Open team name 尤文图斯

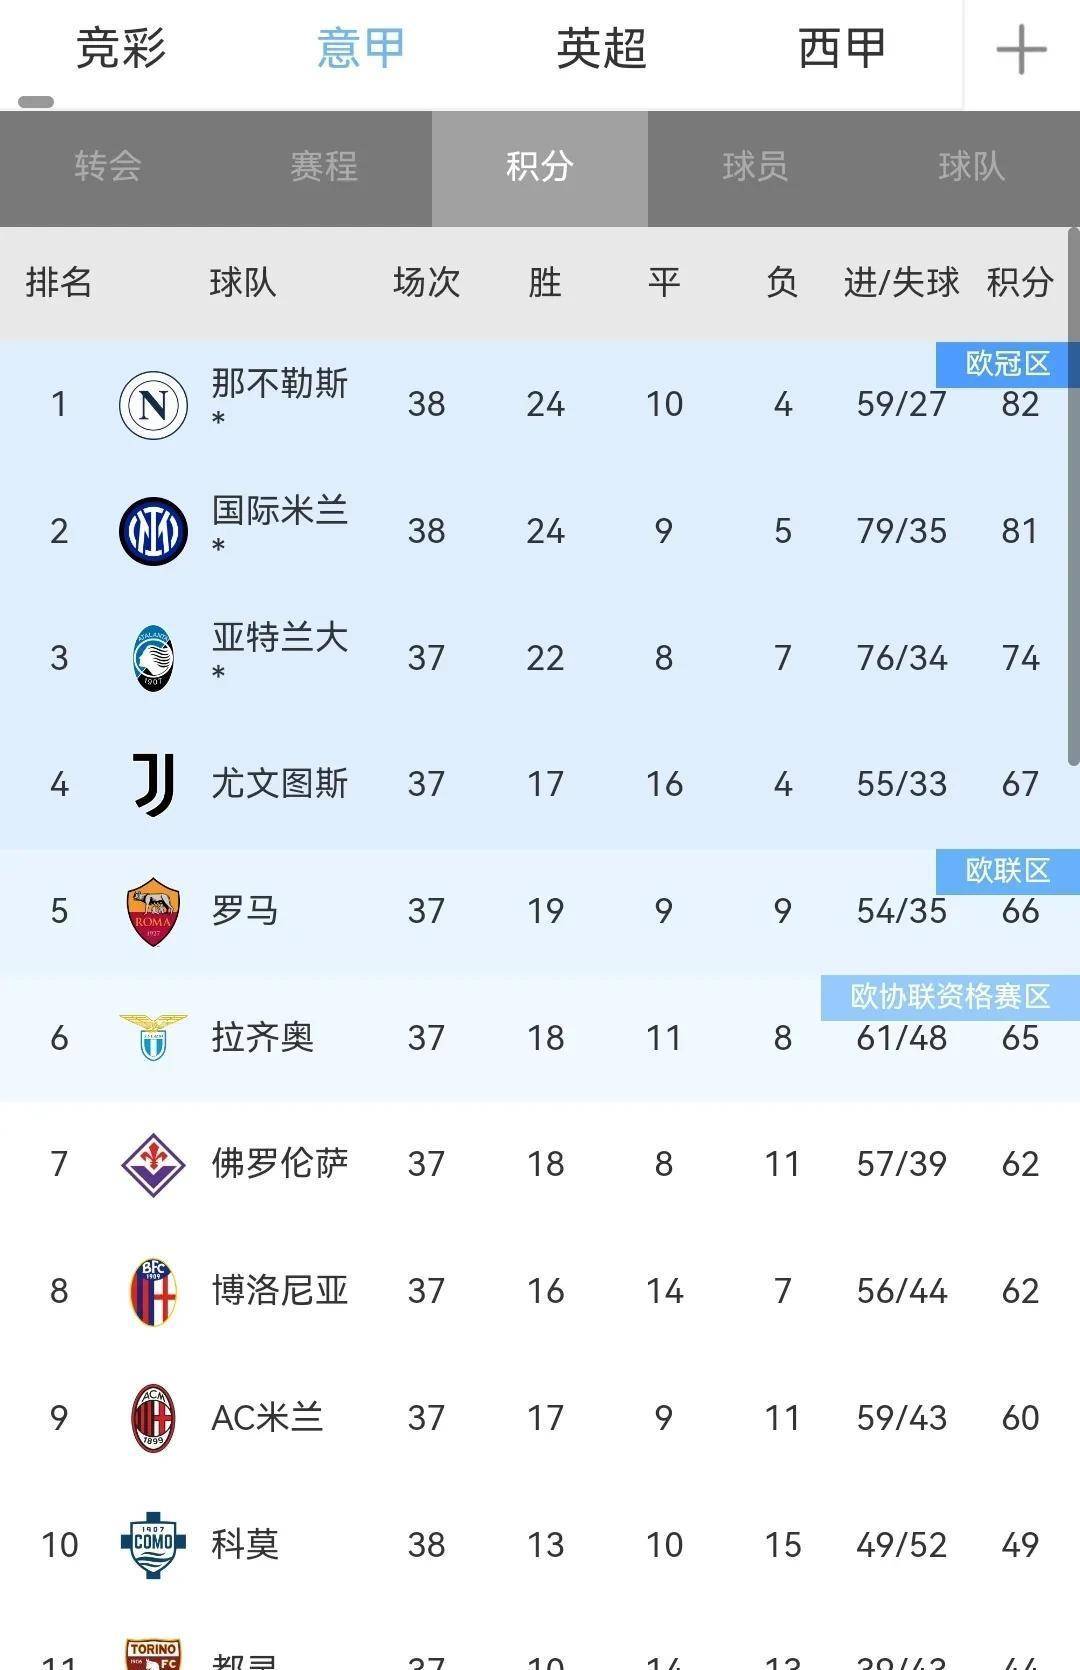click(280, 784)
